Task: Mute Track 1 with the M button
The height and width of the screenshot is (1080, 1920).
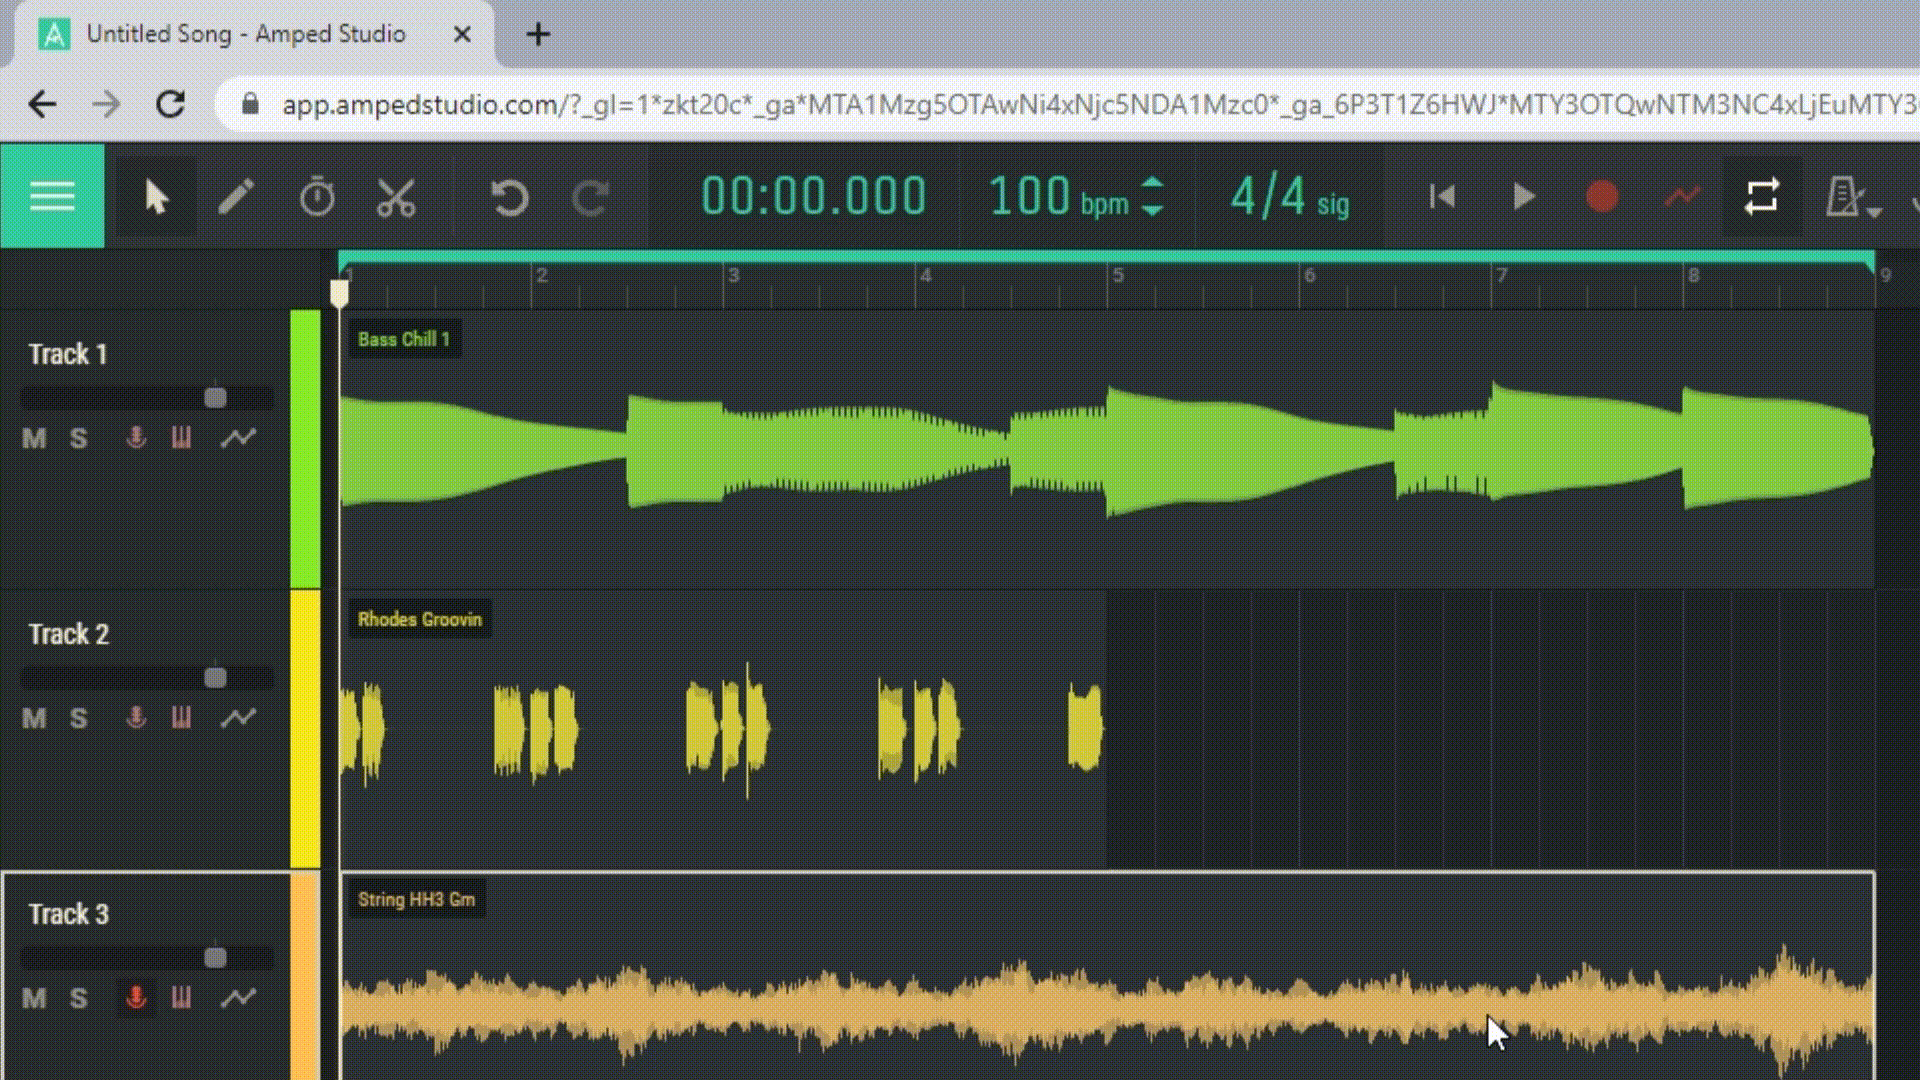Action: (x=34, y=439)
